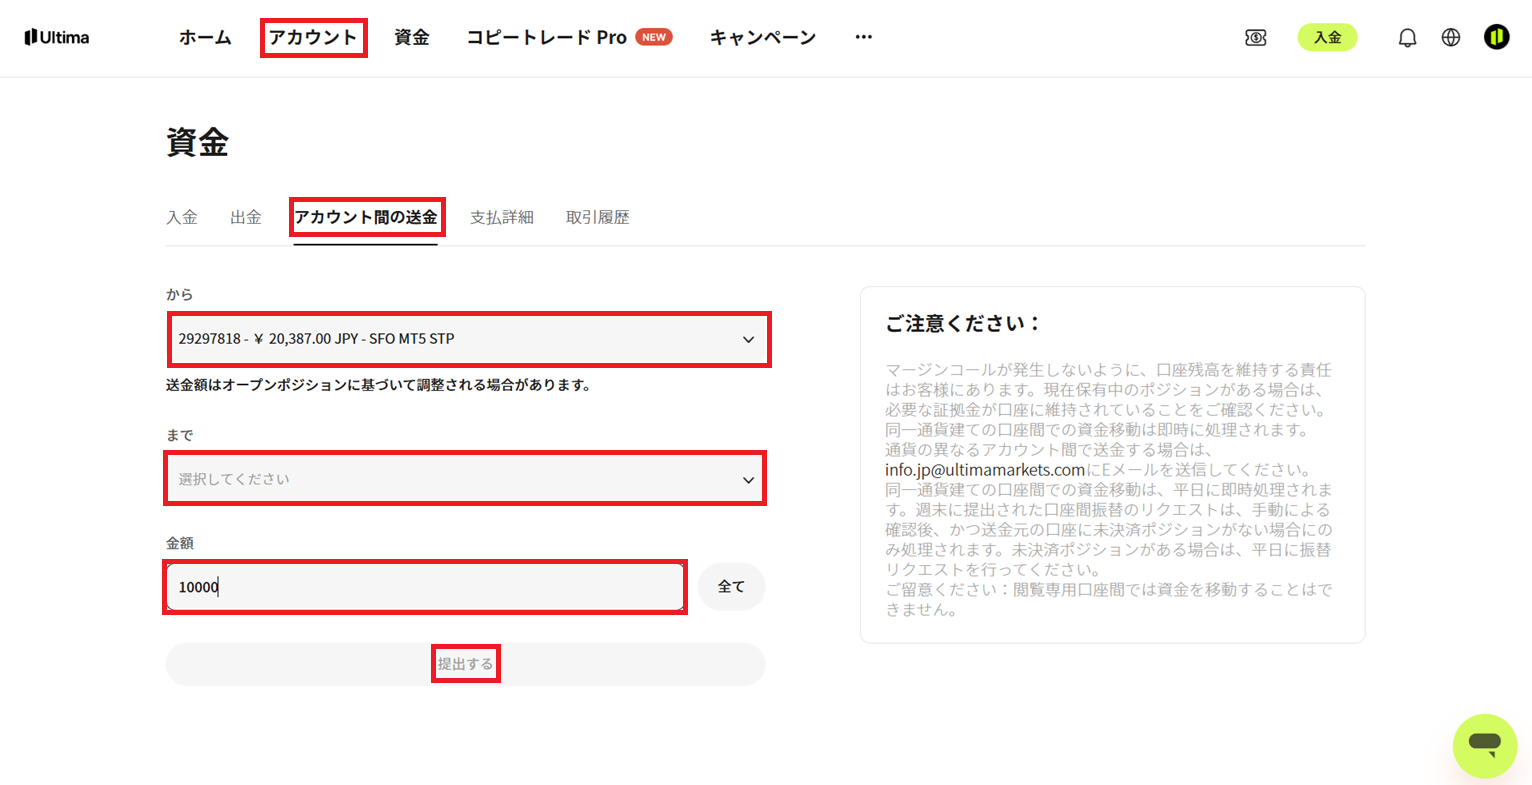The image size is (1532, 785).
Task: Click the 金額 amount input field
Action: [425, 587]
